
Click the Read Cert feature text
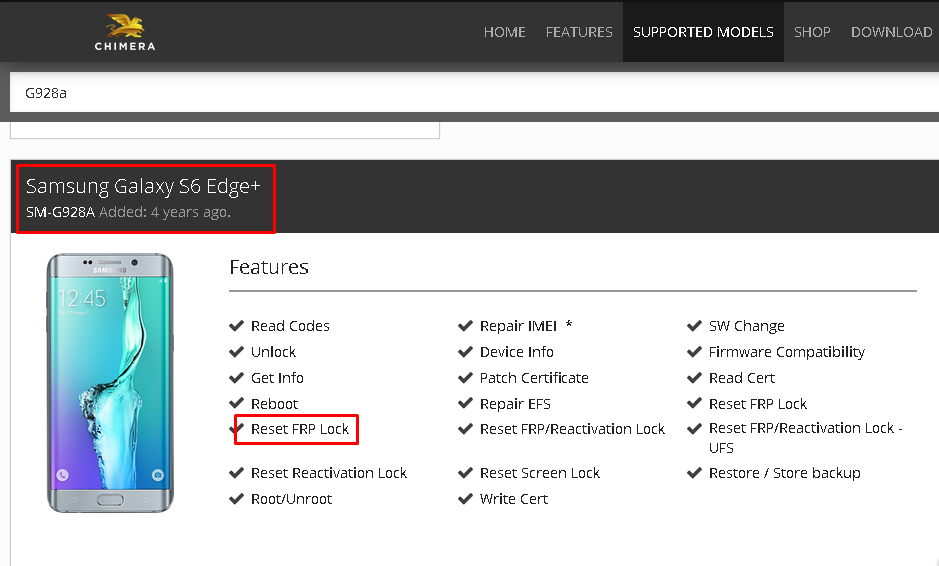pyautogui.click(x=741, y=378)
